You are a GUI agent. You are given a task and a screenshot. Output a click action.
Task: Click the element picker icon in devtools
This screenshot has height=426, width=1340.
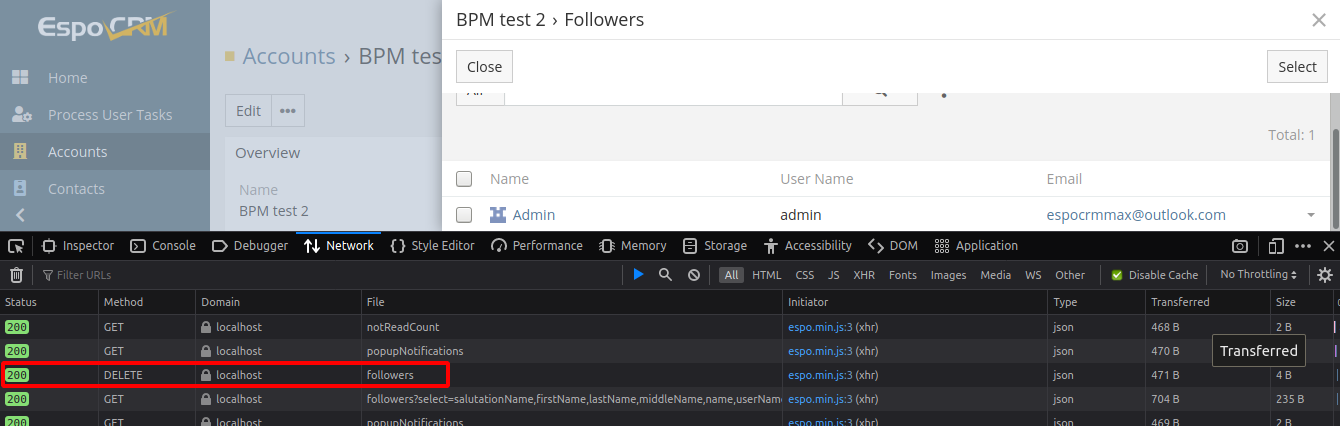click(16, 246)
